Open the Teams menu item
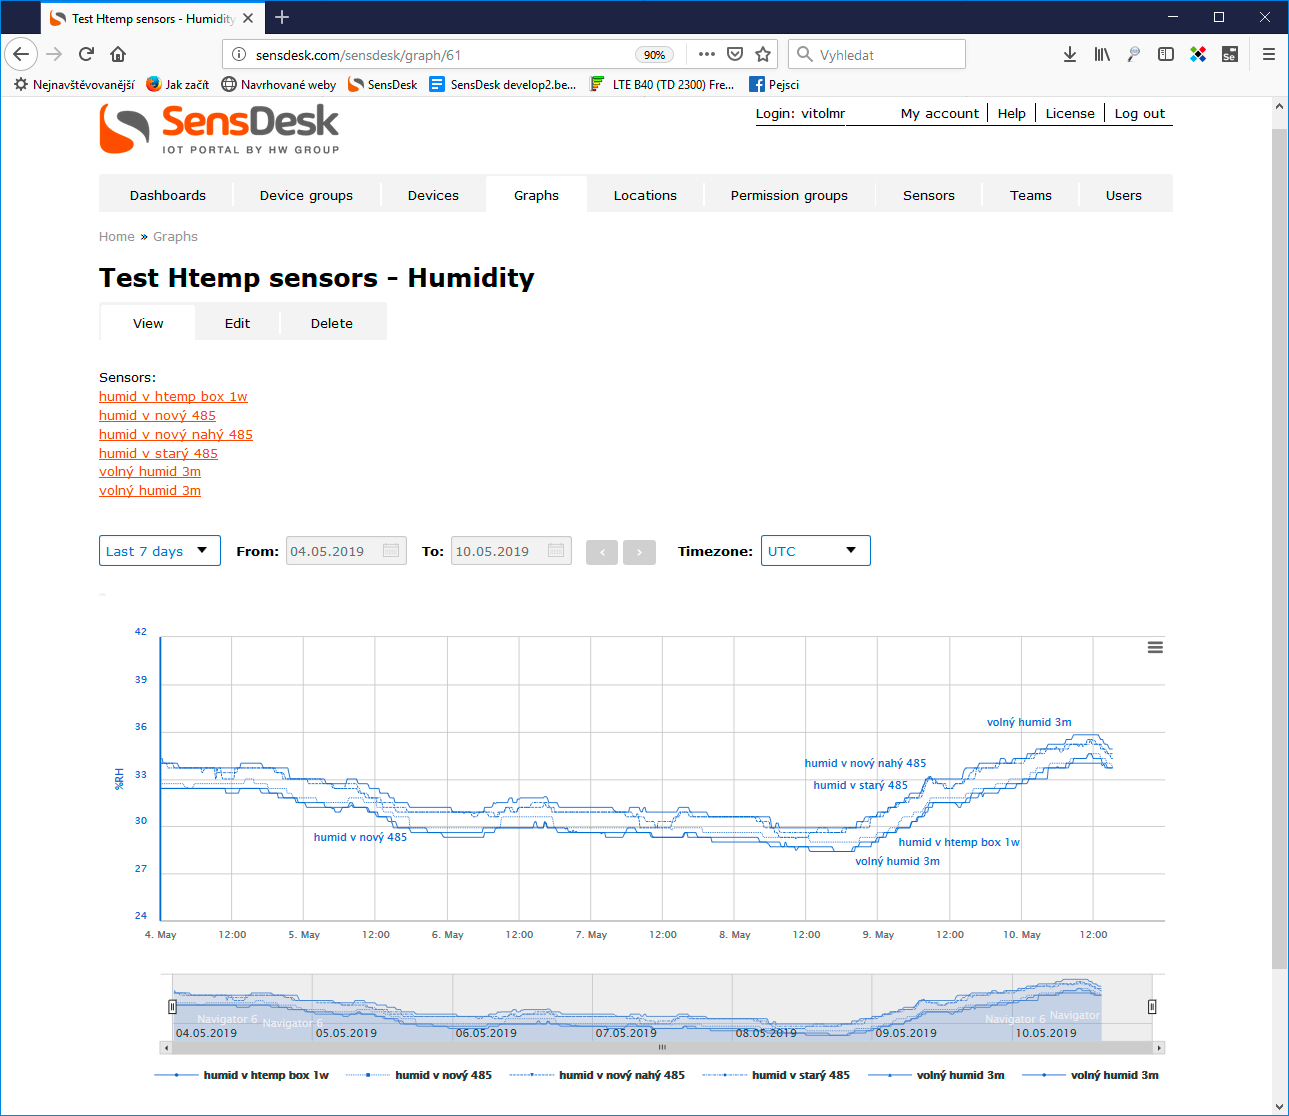Viewport: 1289px width, 1116px height. [1031, 195]
